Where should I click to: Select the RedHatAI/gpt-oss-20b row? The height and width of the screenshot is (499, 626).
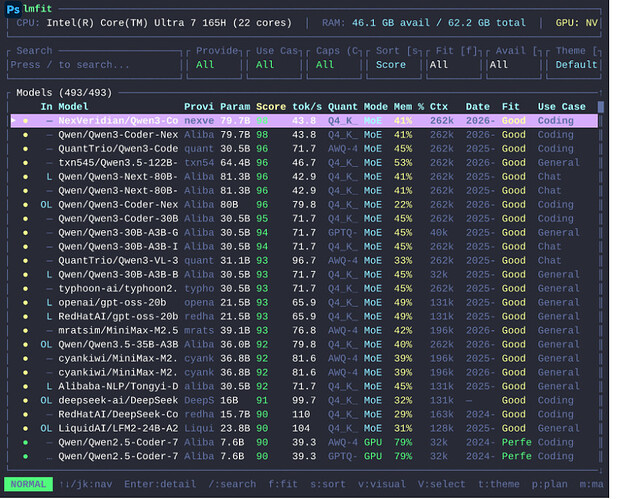click(304, 317)
